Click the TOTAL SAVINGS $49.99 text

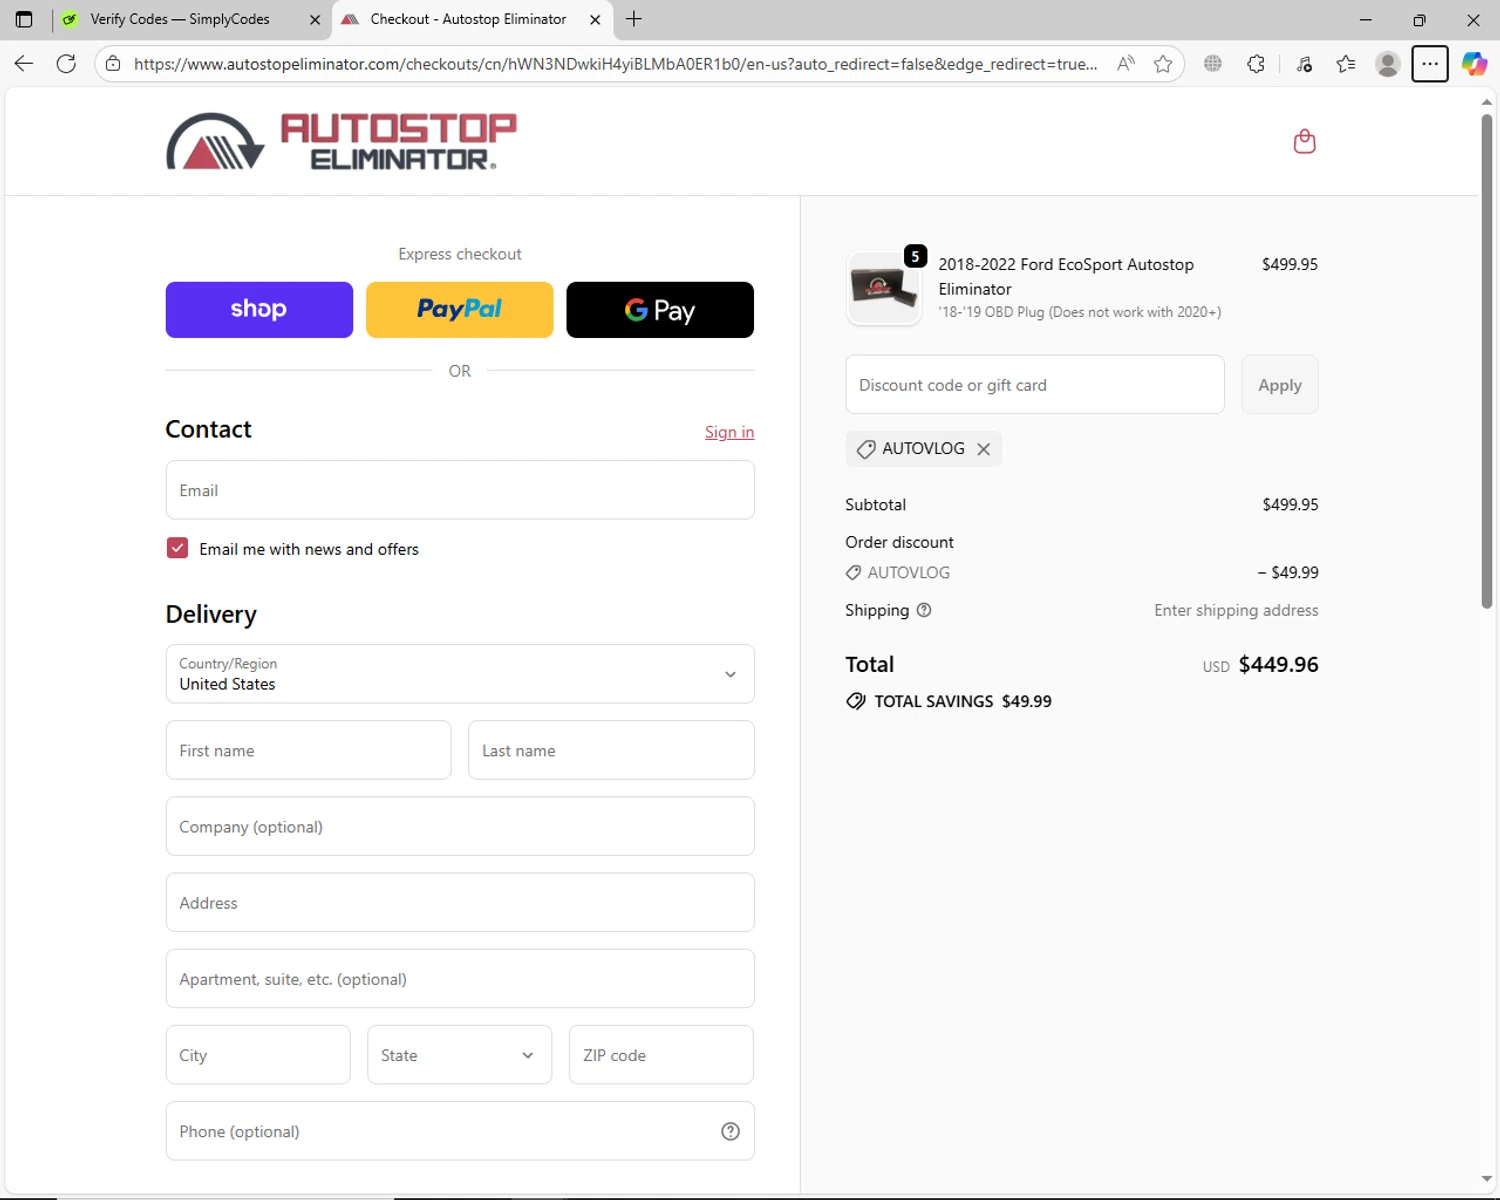coord(962,701)
